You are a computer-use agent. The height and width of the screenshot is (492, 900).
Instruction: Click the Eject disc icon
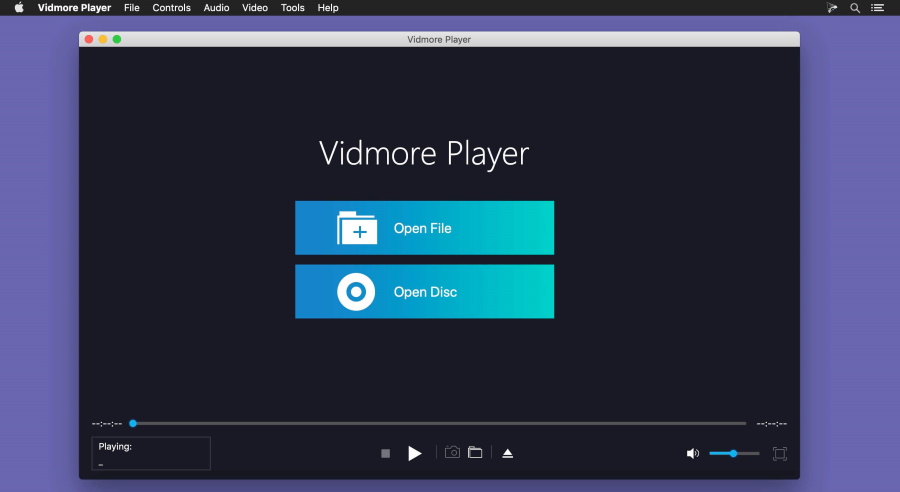507,454
